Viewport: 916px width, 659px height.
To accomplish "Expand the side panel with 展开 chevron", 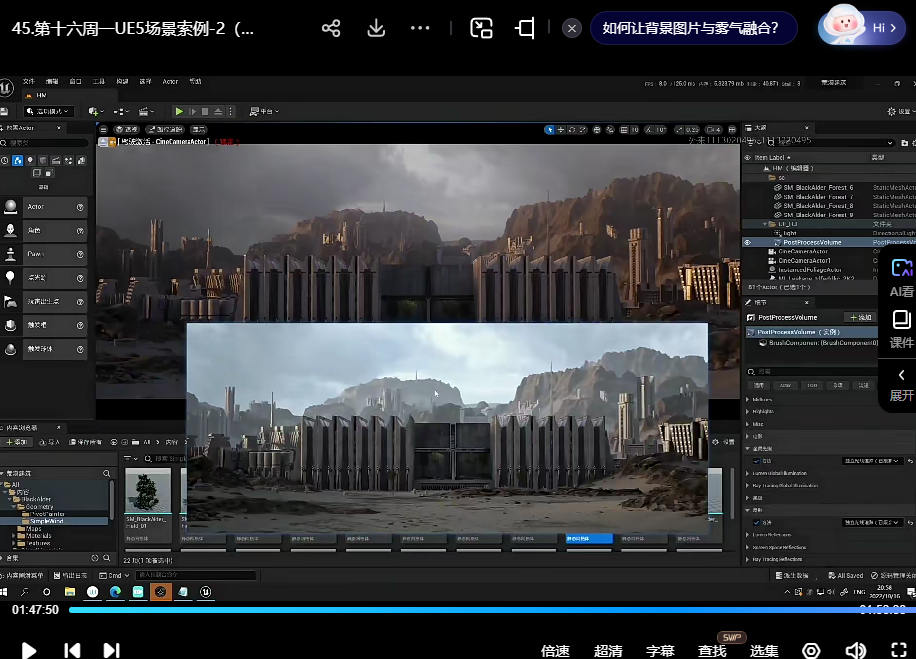I will point(901,383).
